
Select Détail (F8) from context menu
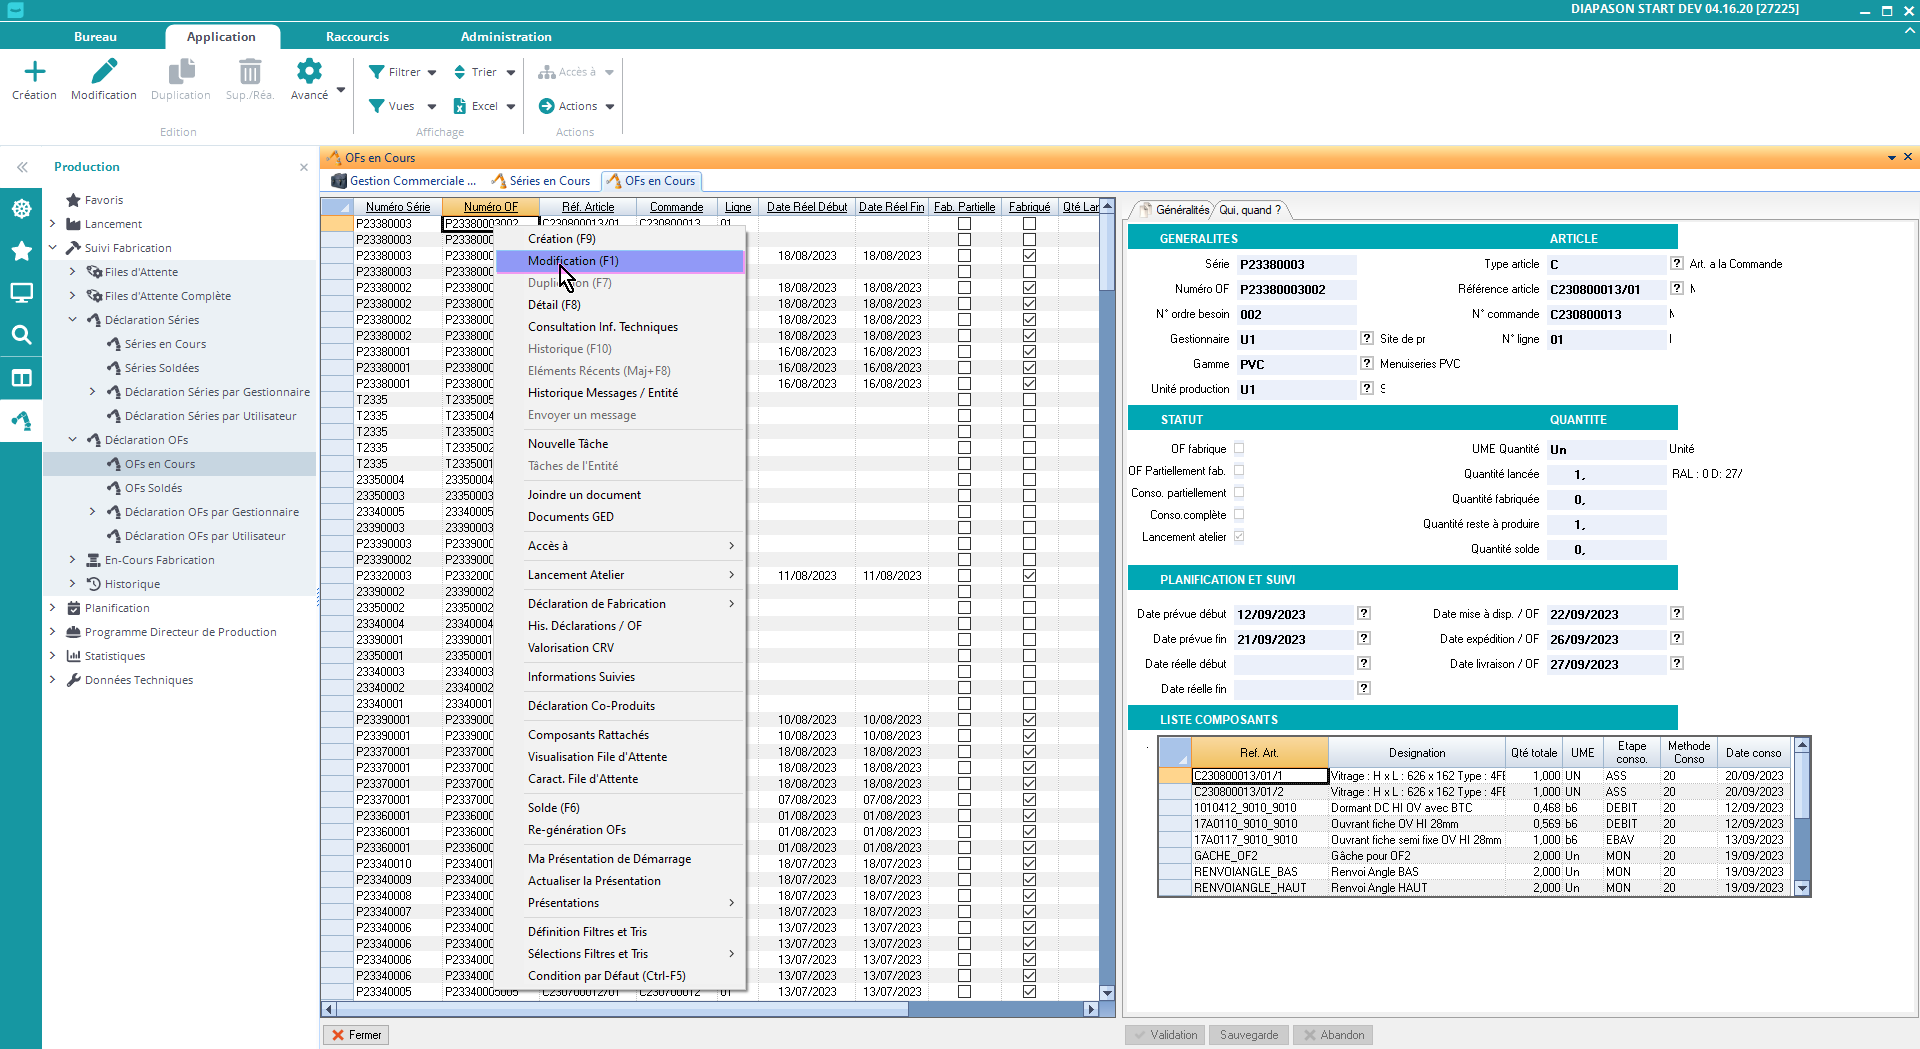pos(554,305)
